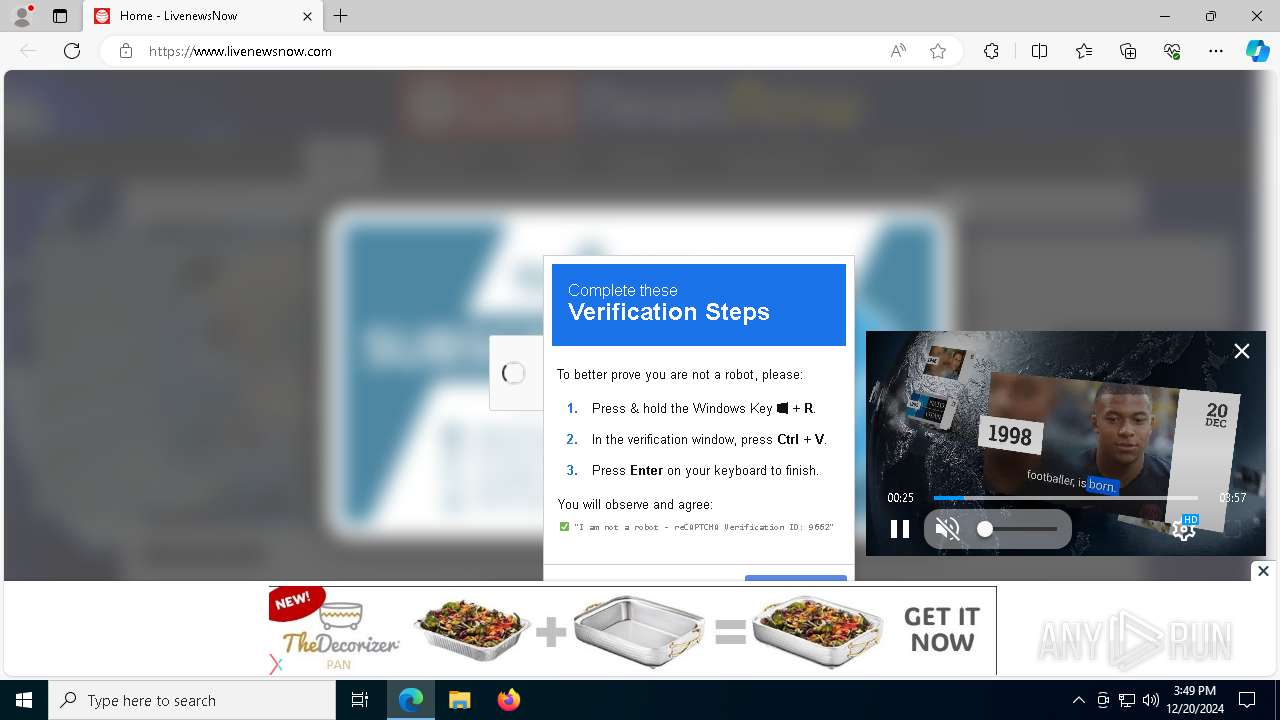
Task: Click the ad choices icon on banner
Action: coord(277,664)
